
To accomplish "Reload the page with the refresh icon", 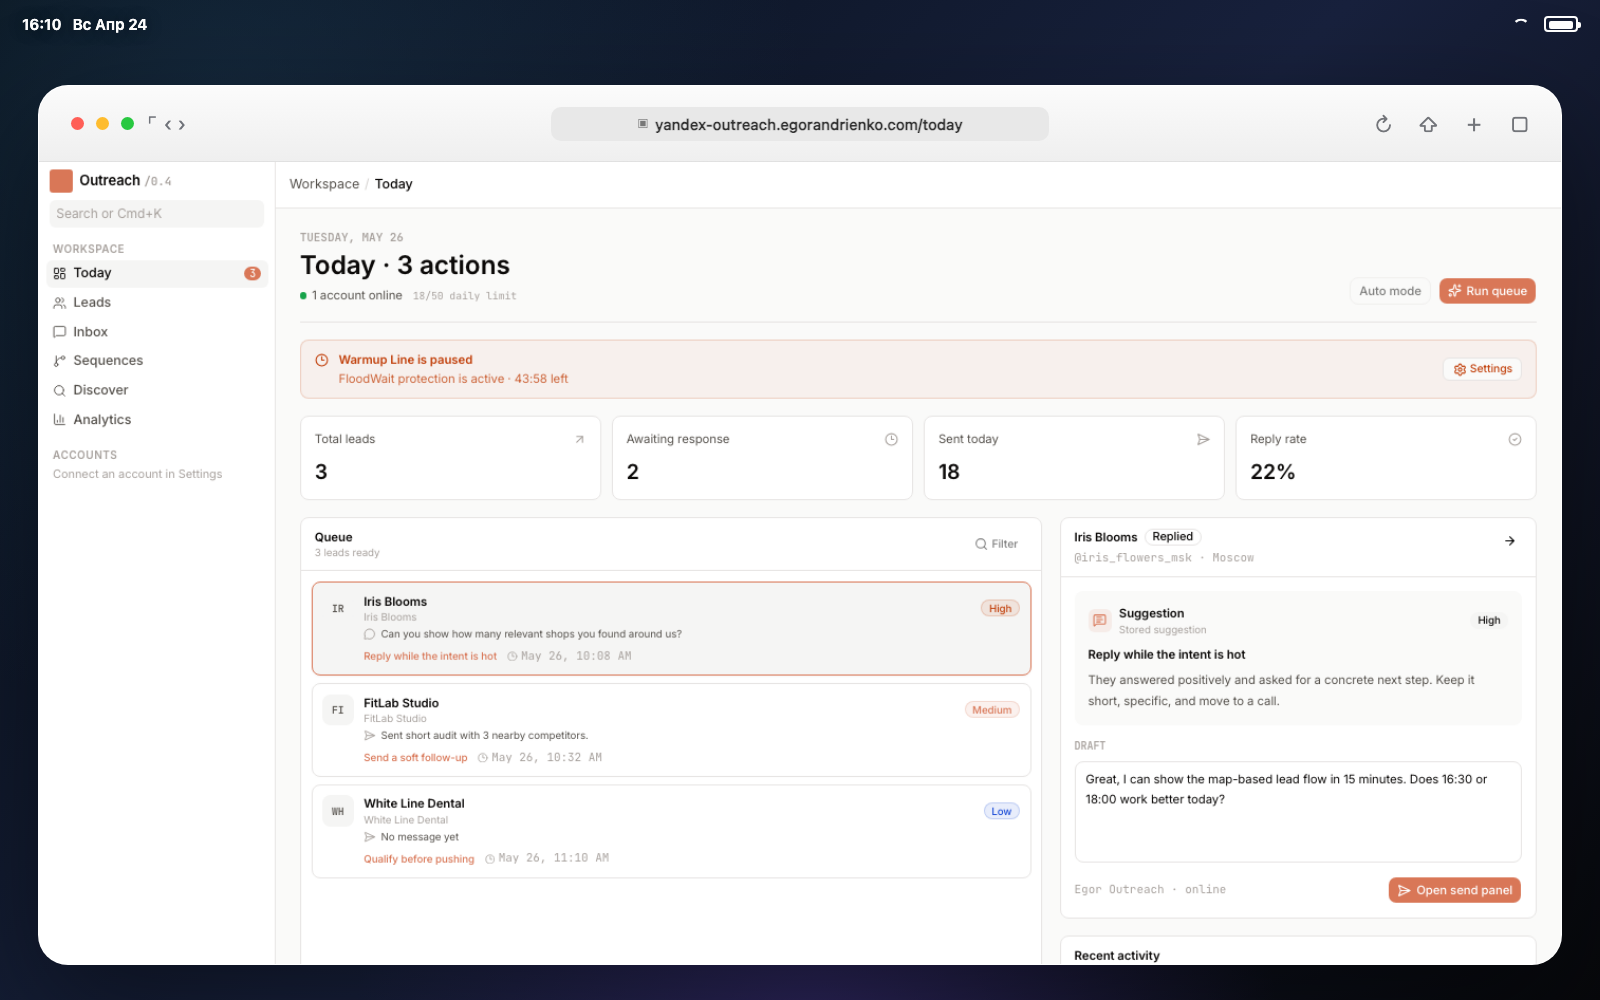I will pos(1383,124).
